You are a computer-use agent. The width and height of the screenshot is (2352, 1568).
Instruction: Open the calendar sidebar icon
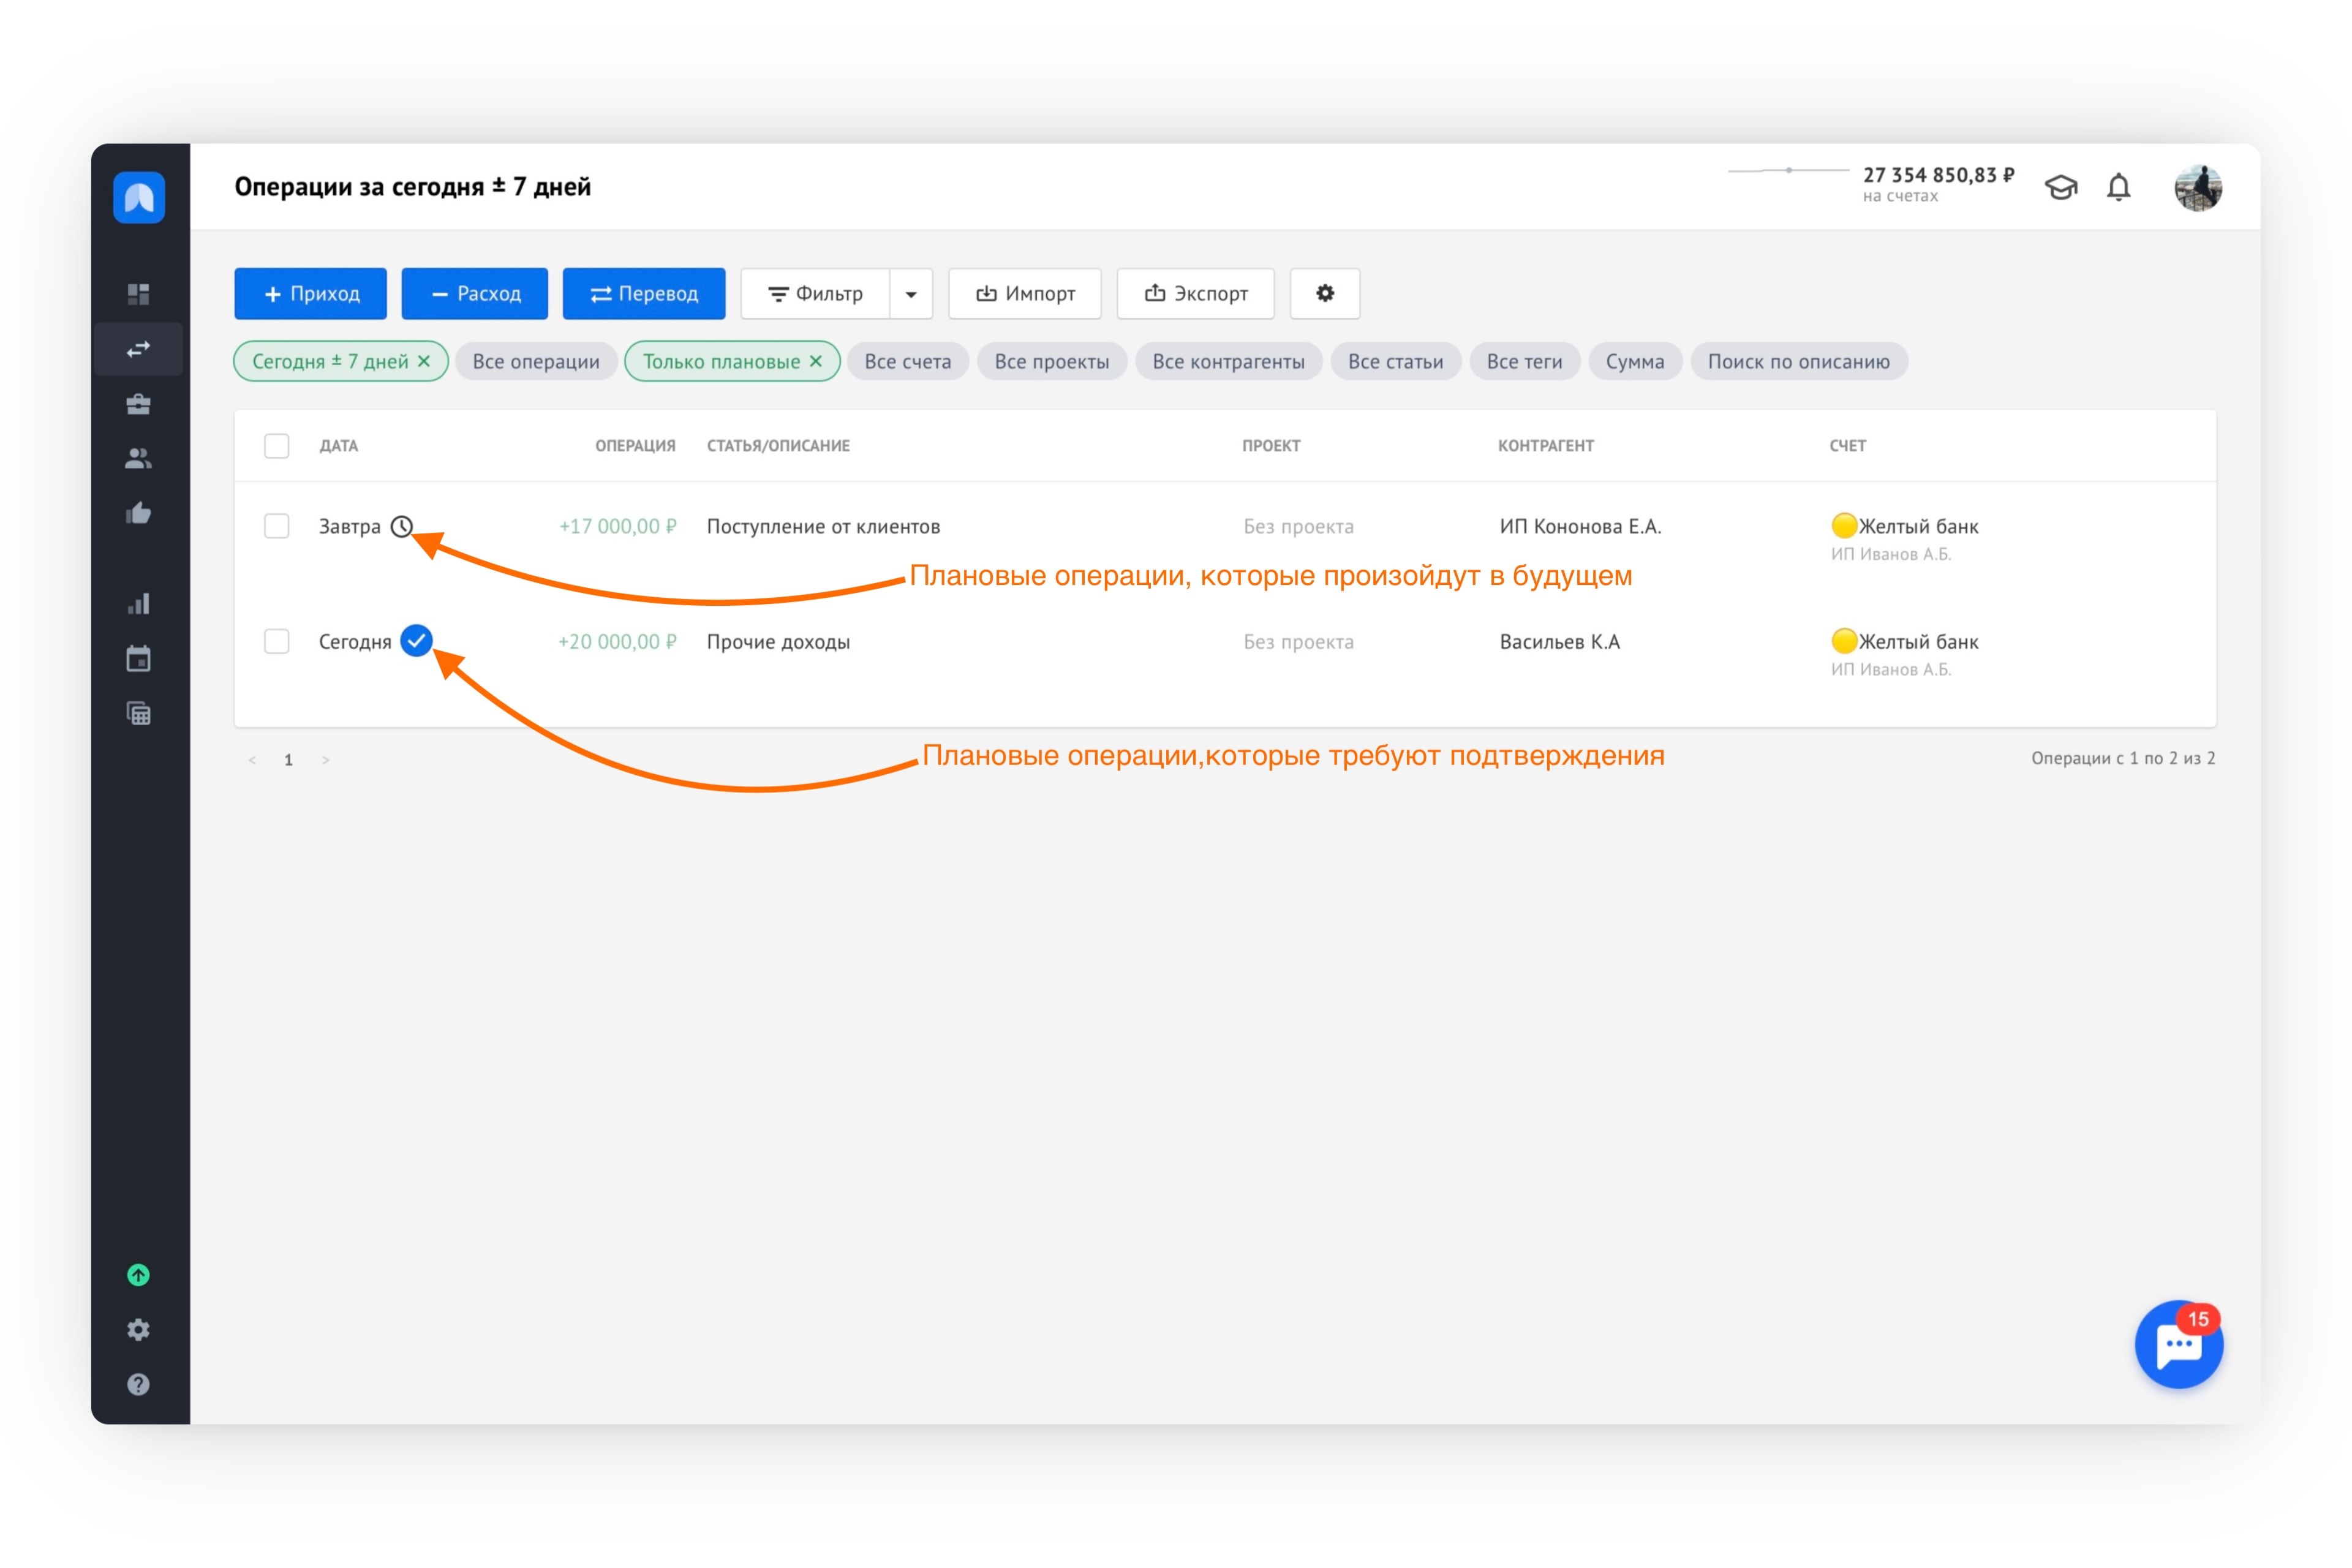138,658
